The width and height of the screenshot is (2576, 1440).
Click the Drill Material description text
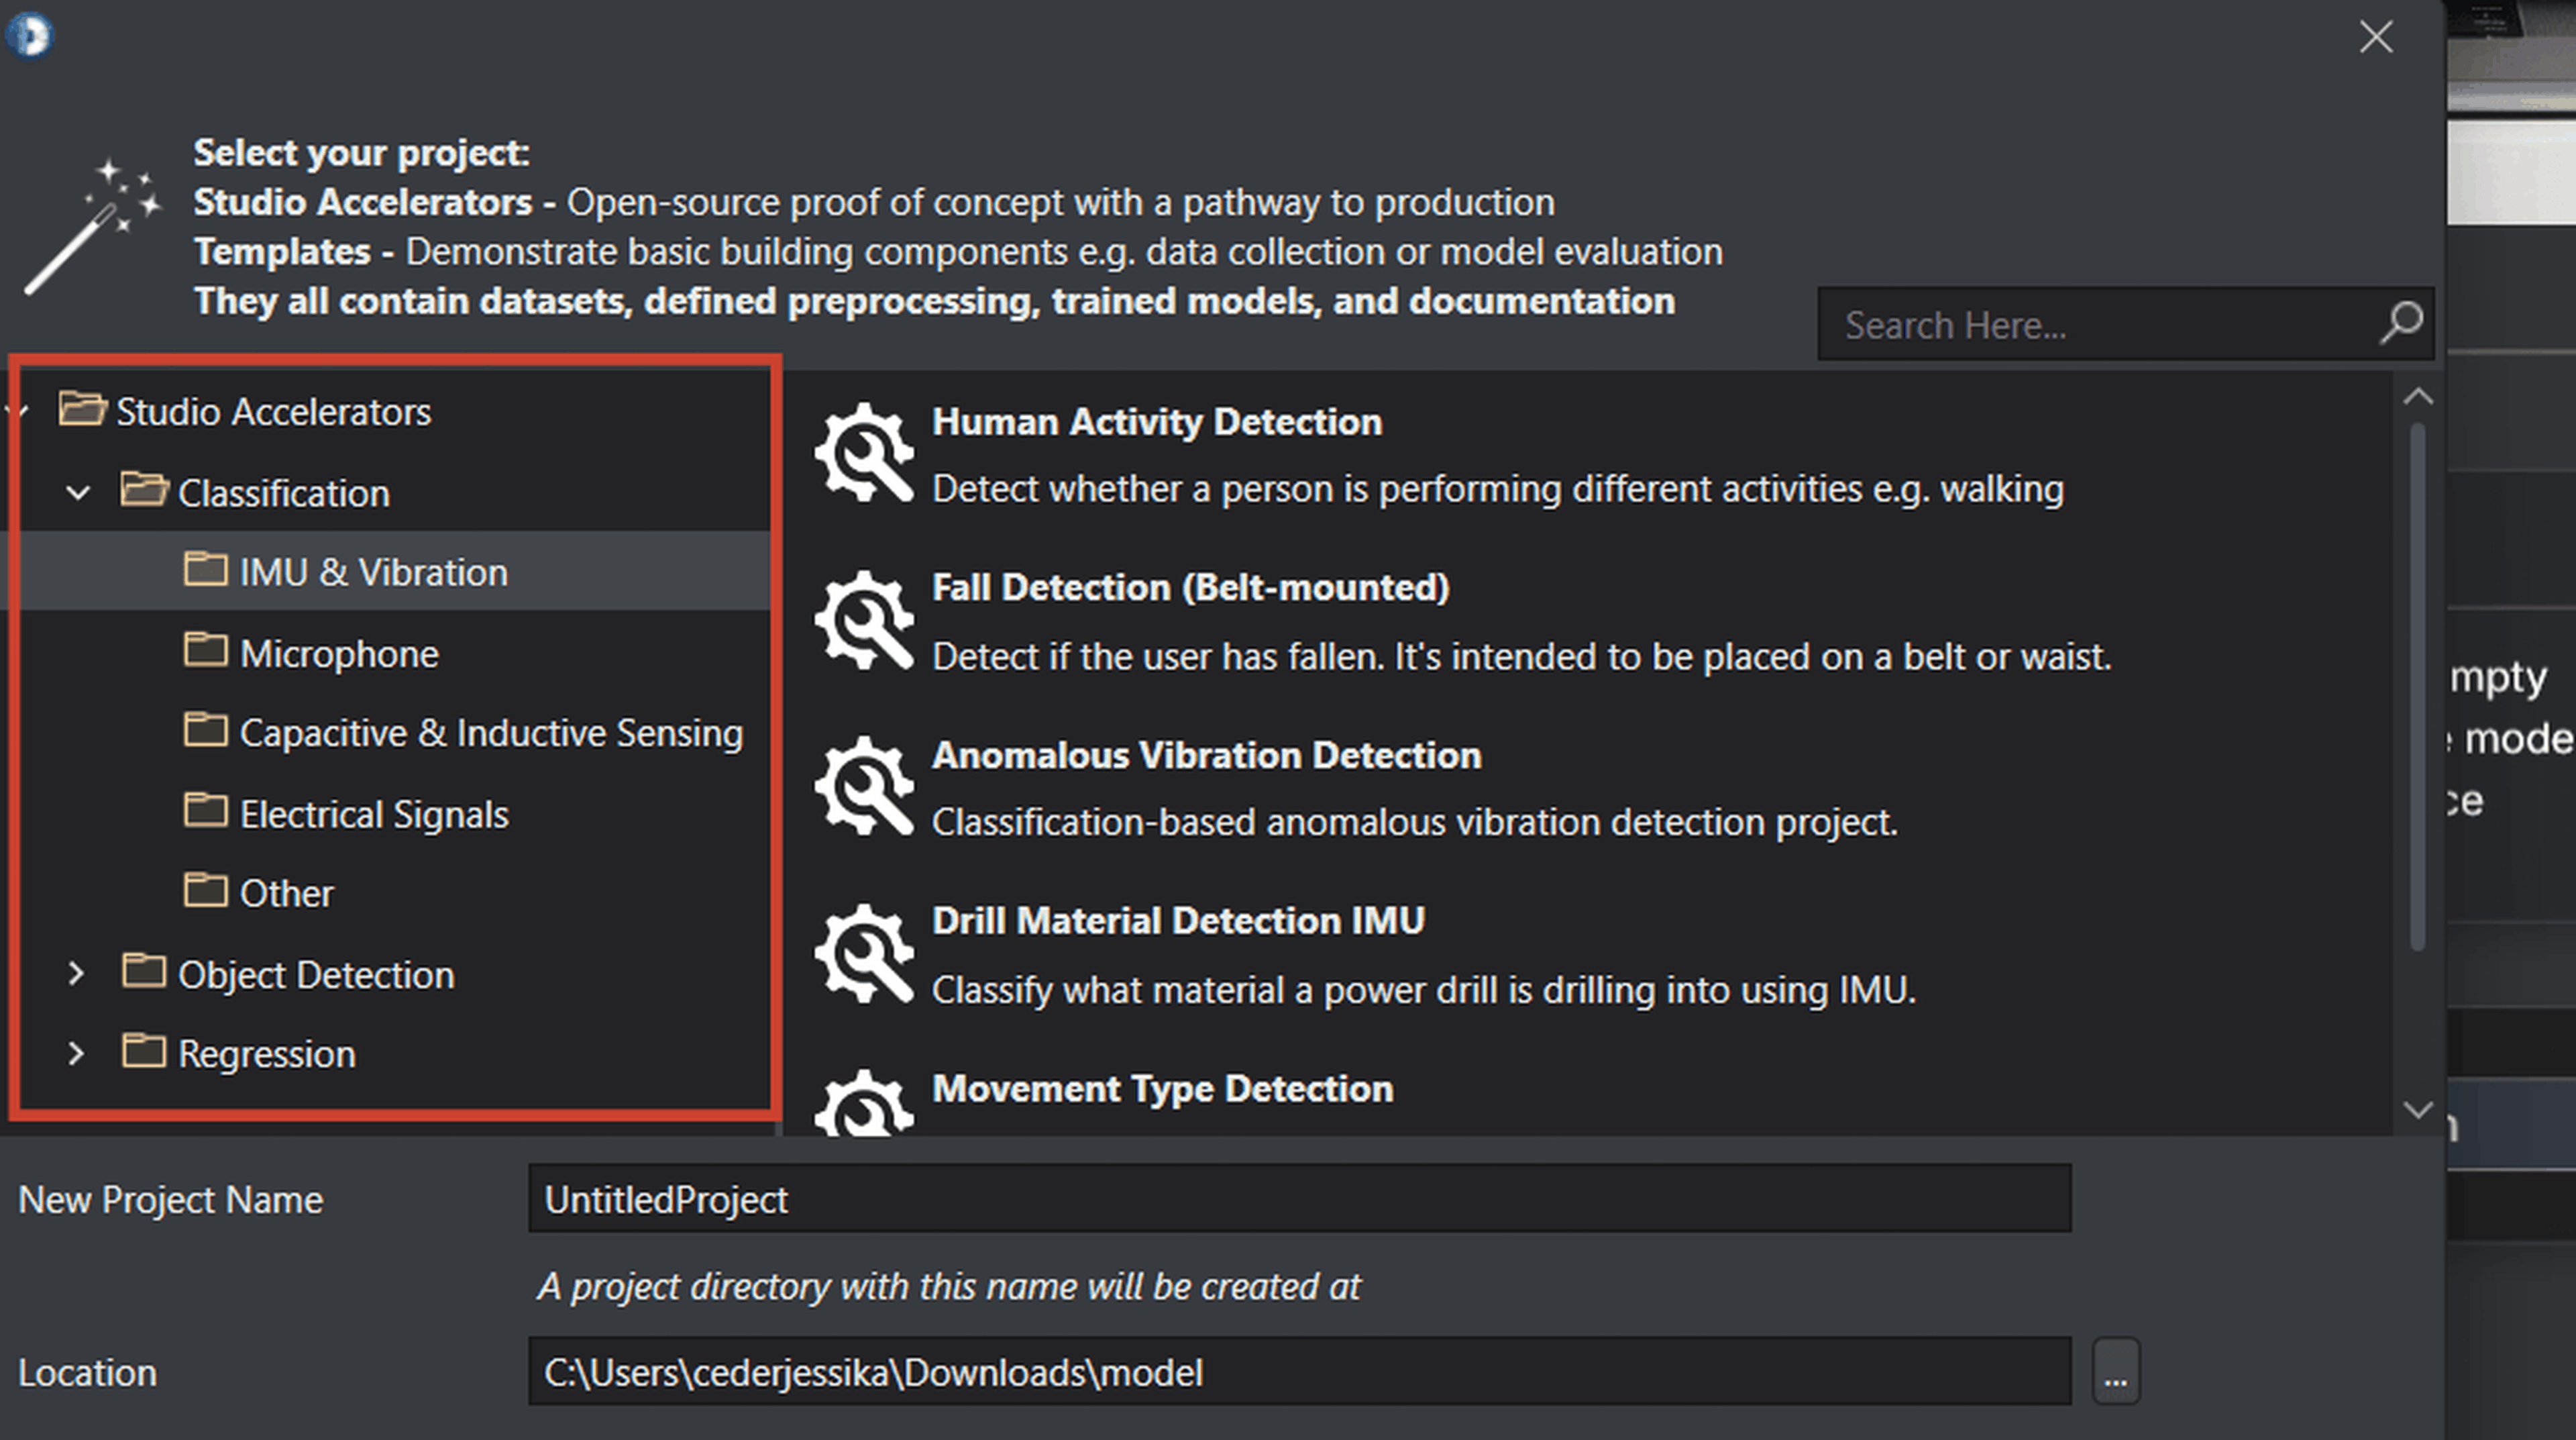tap(1424, 990)
